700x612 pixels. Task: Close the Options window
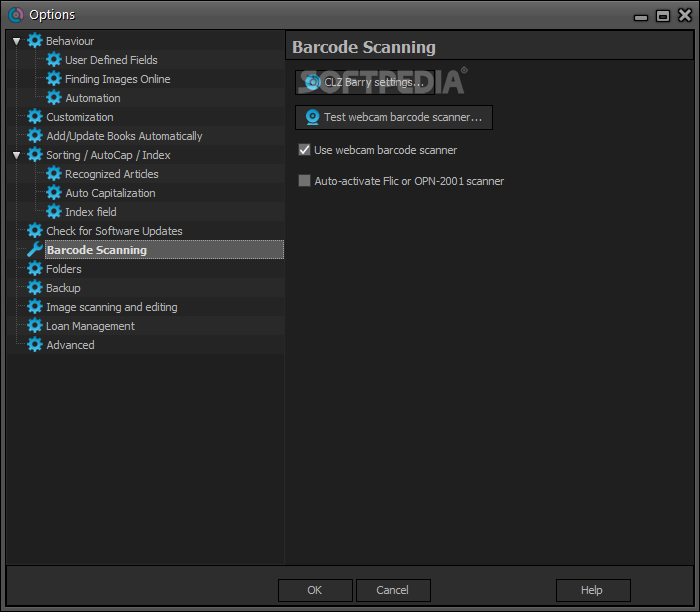pyautogui.click(x=685, y=15)
